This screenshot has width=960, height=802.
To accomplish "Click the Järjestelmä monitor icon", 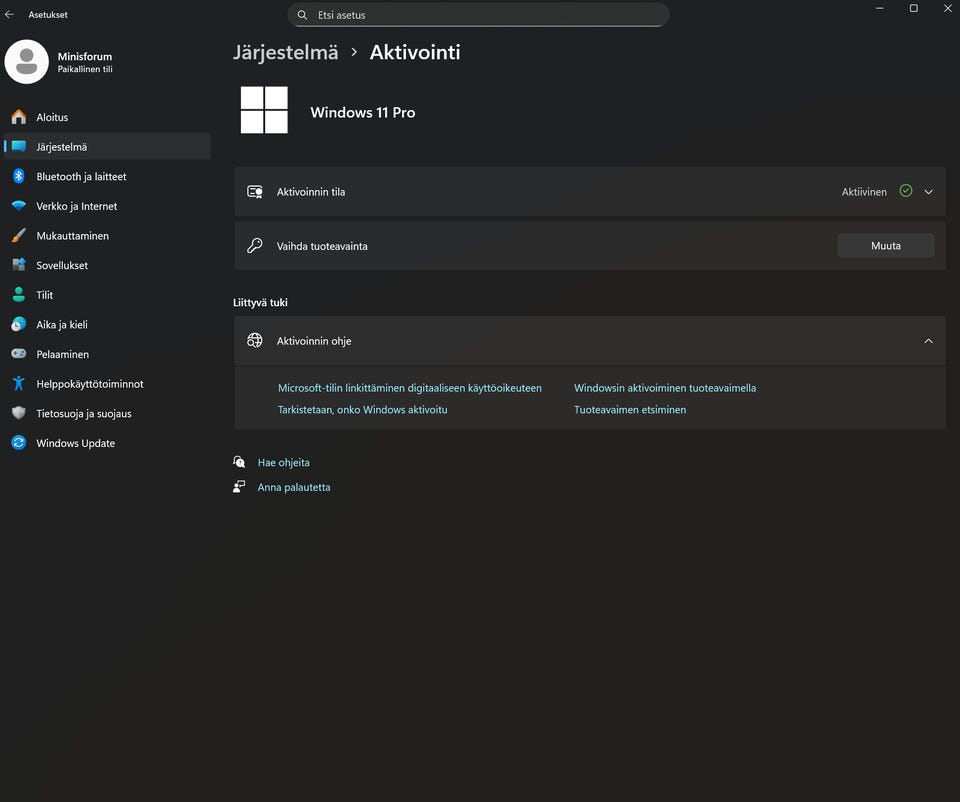I will tap(19, 146).
